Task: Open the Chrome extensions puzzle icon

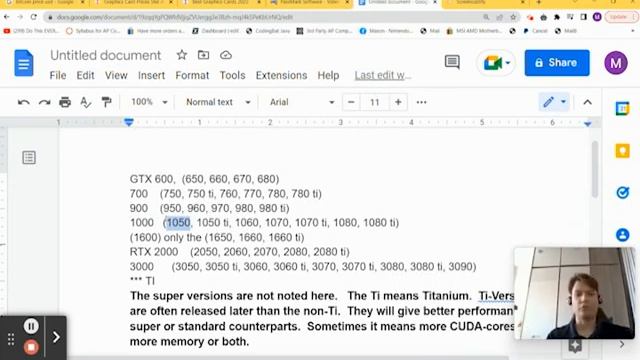Action: point(557,17)
